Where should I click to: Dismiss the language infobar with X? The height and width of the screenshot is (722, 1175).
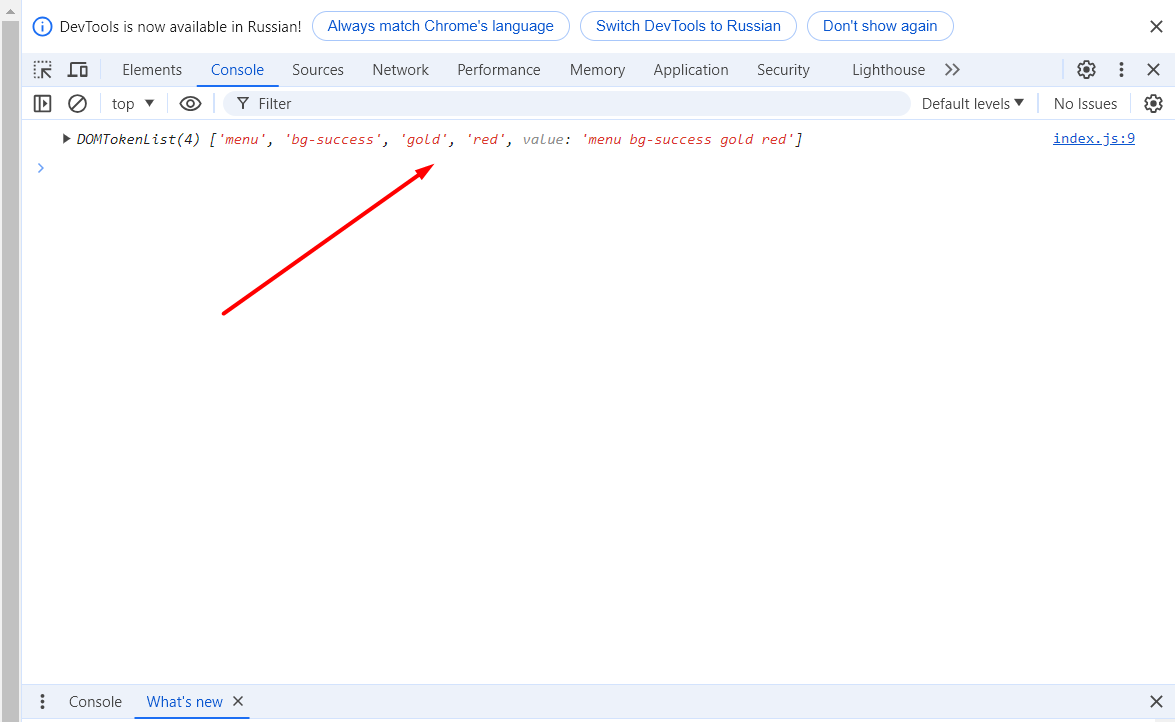coord(1156,27)
